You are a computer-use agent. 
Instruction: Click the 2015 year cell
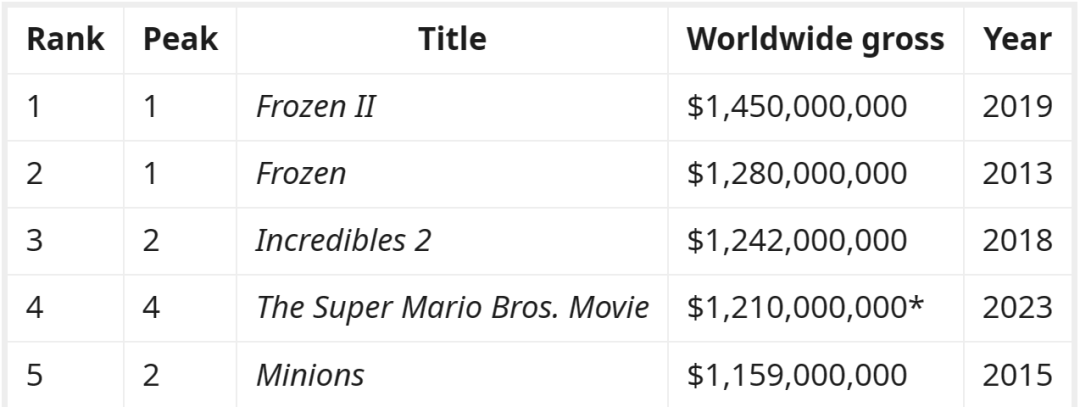click(1017, 375)
